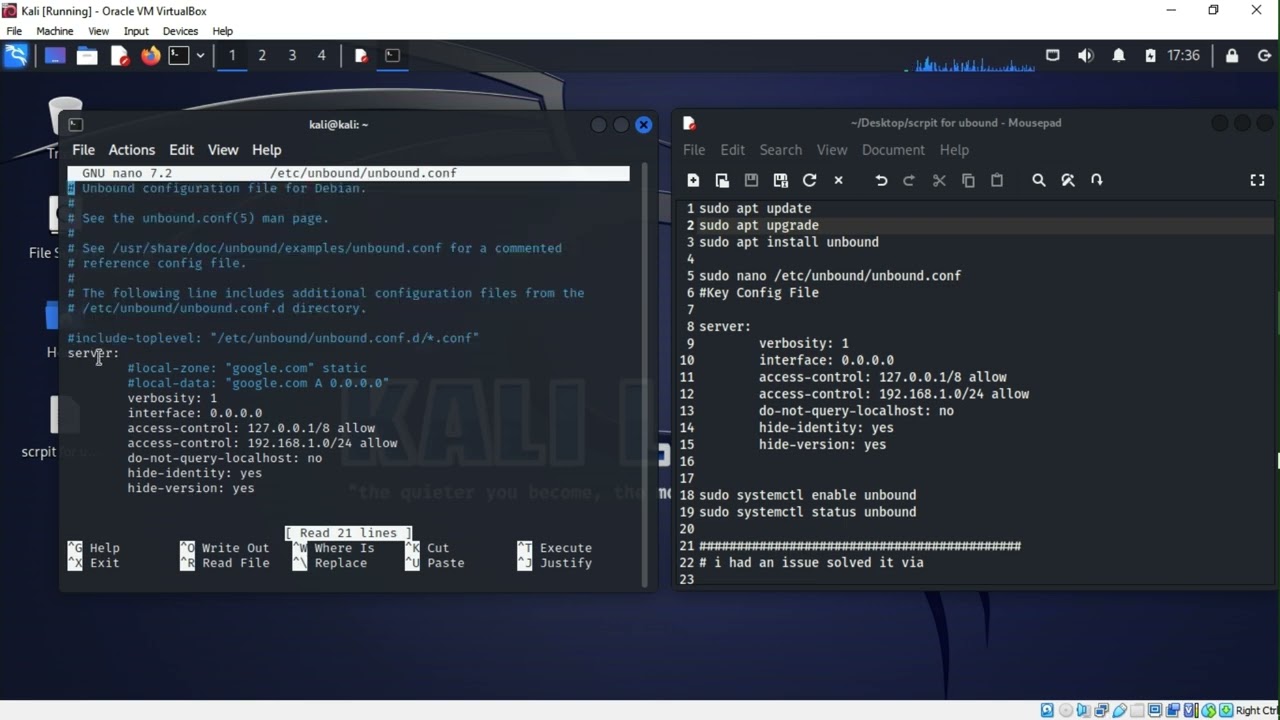This screenshot has height=720, width=1280.
Task: Focus Mousepad window in panel tasklist
Action: 361,56
